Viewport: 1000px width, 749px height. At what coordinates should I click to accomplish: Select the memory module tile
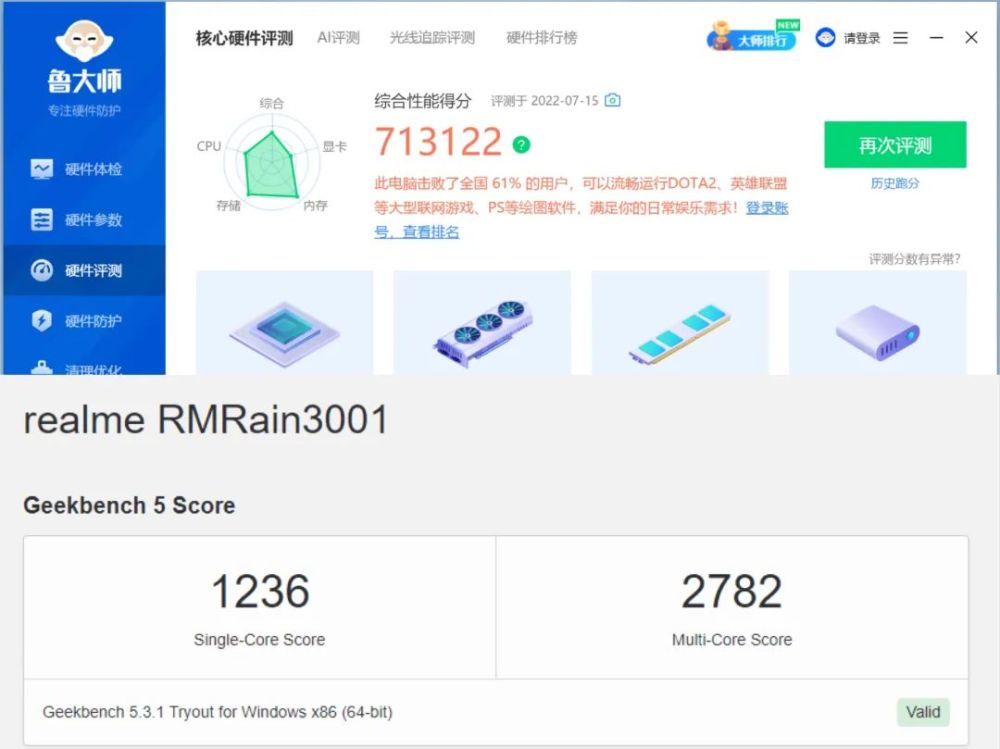coord(680,322)
